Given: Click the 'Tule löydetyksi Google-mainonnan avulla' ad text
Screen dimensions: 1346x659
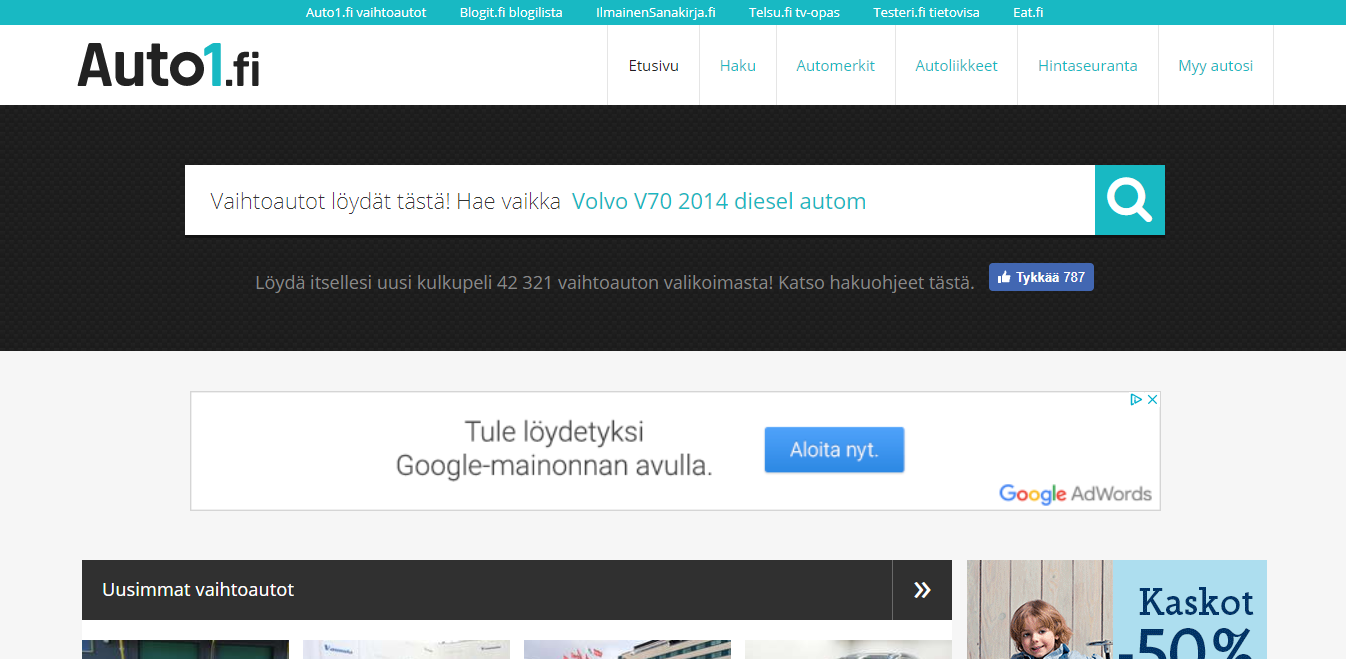Looking at the screenshot, I should tap(554, 449).
